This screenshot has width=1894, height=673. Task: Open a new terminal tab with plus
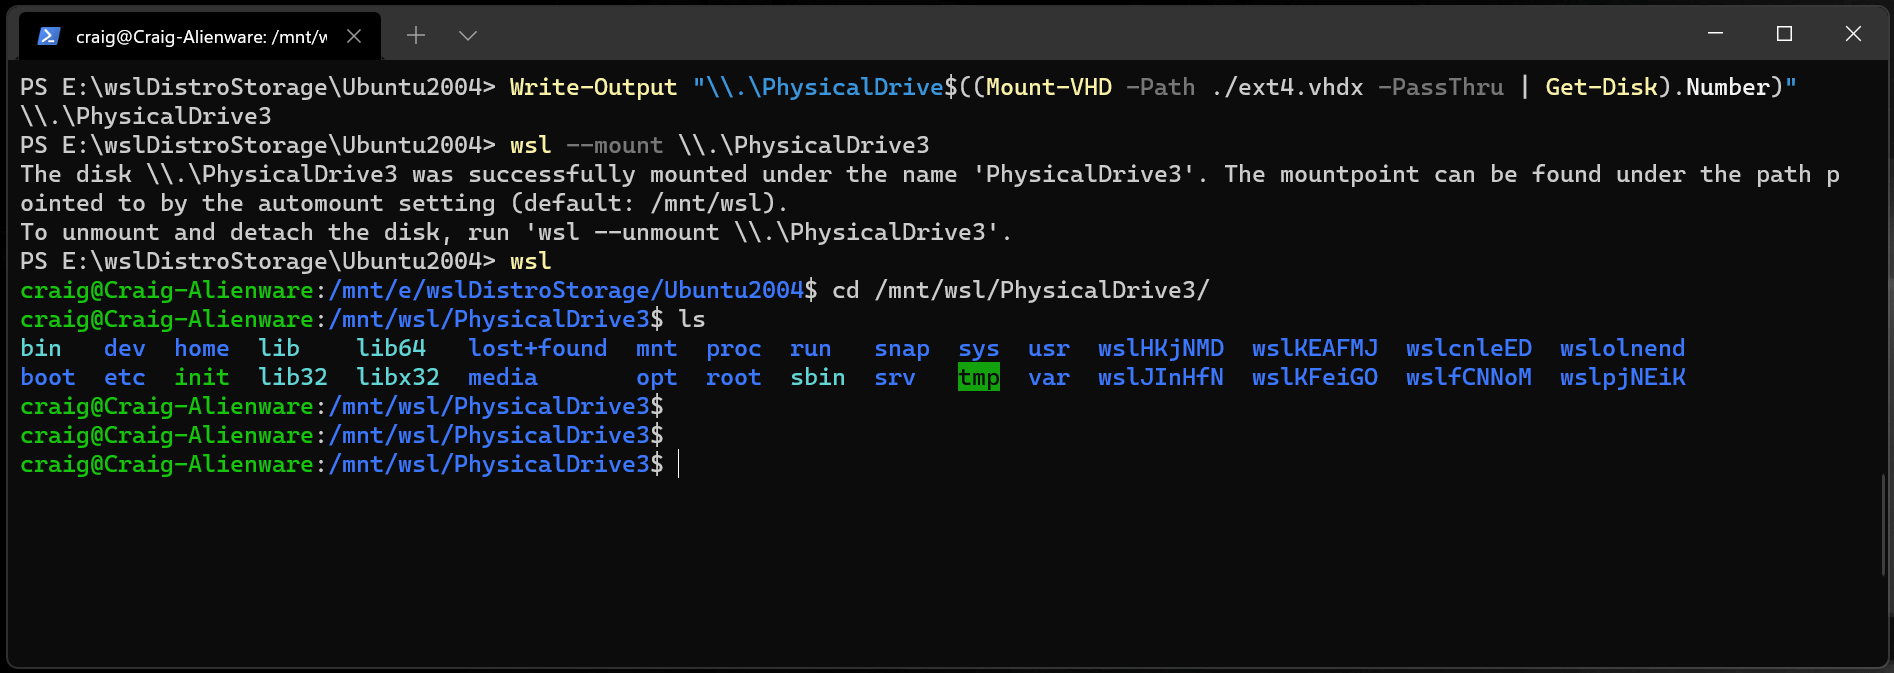[416, 36]
